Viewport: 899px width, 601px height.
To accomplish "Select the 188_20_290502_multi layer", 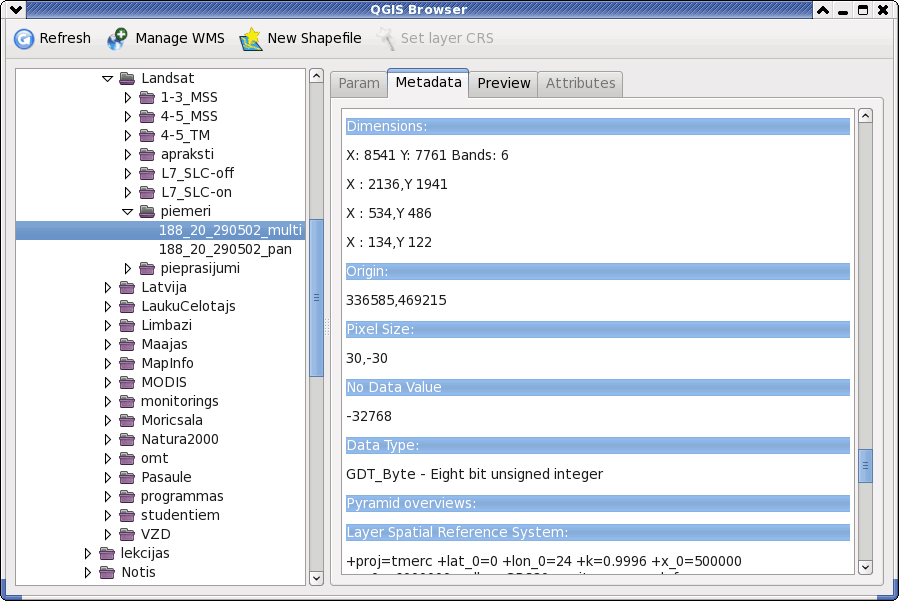I will [x=230, y=230].
